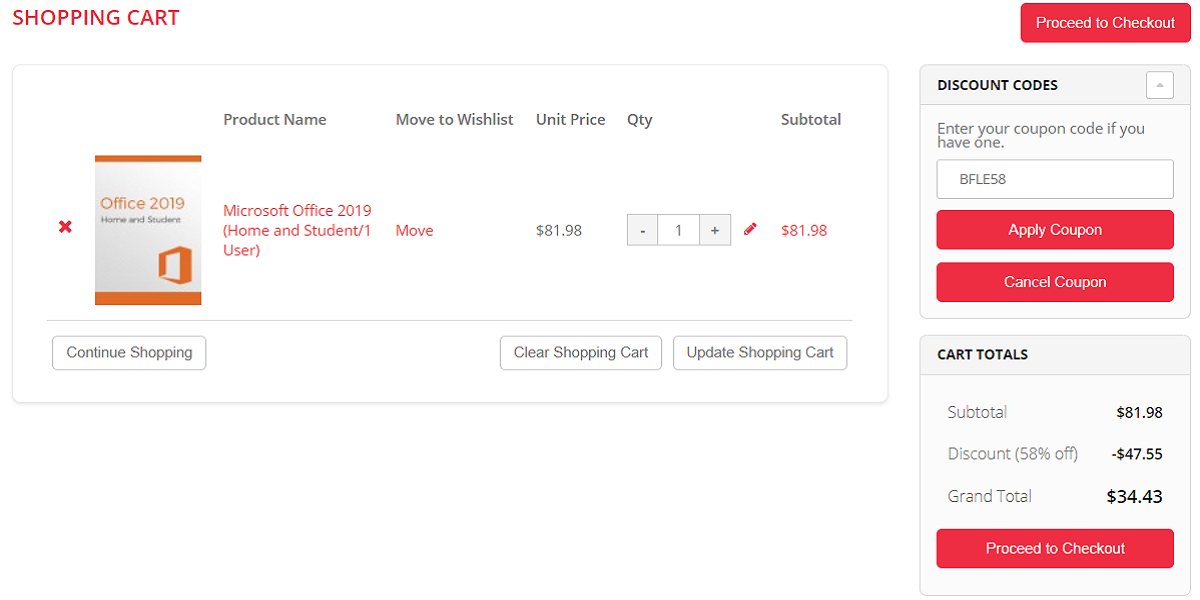Proceed to Checkout from the page top
1200x600 pixels.
coord(1105,23)
